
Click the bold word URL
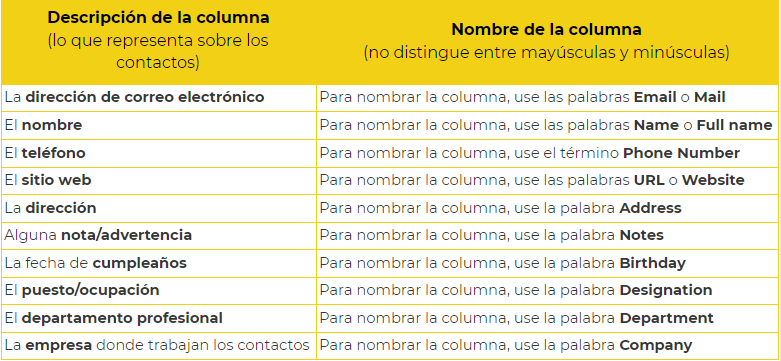pos(649,180)
